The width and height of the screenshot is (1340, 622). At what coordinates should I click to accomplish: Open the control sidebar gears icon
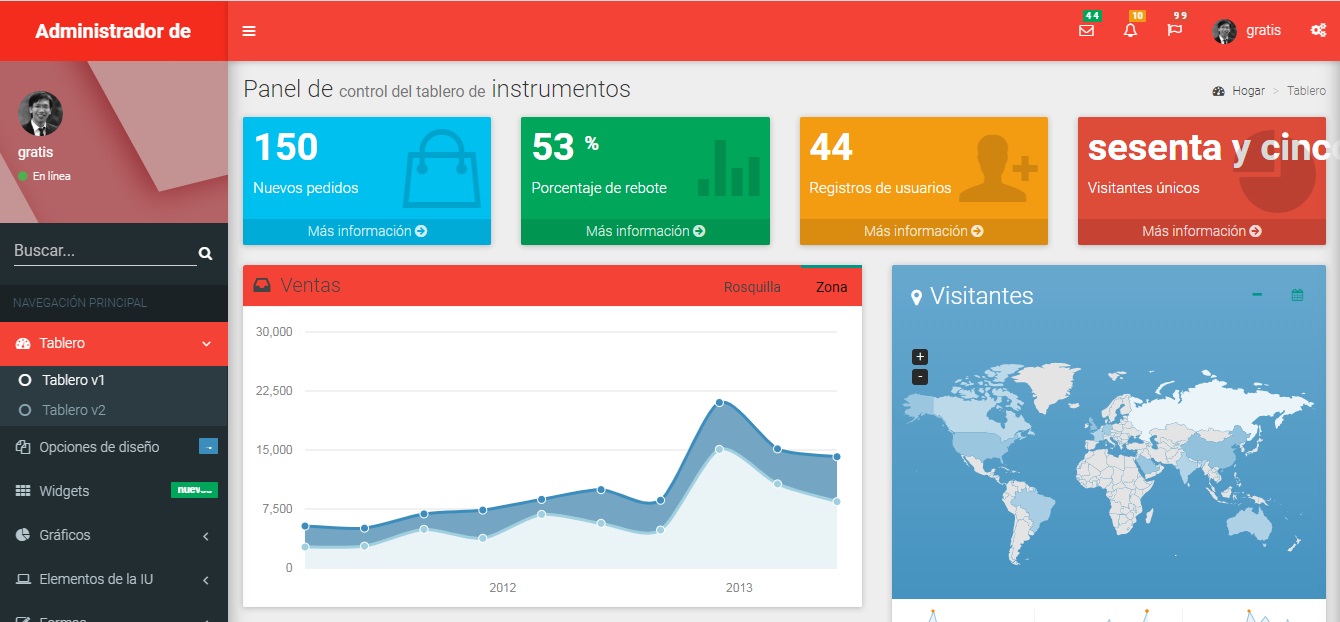1318,31
